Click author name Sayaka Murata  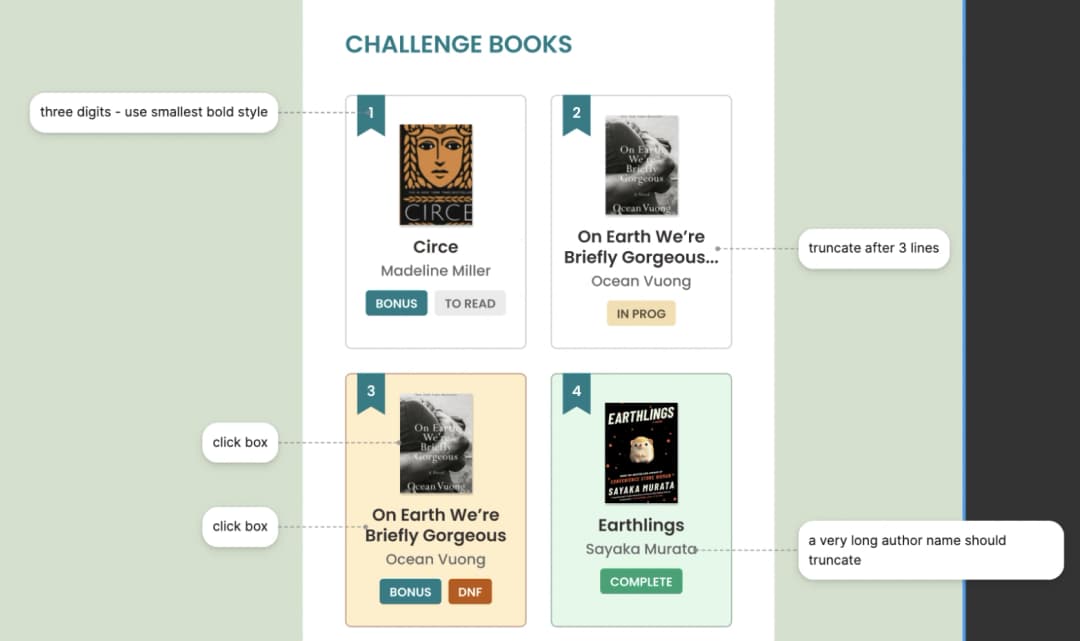[641, 549]
